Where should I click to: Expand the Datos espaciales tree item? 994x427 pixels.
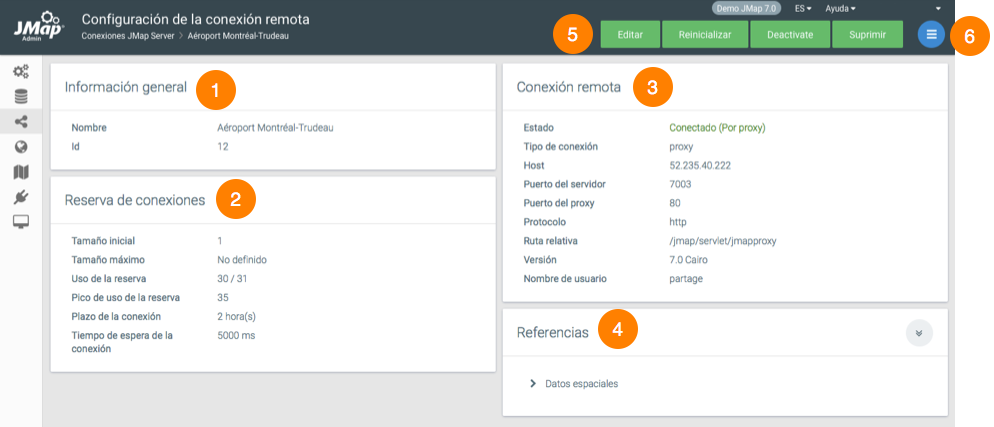pos(533,383)
